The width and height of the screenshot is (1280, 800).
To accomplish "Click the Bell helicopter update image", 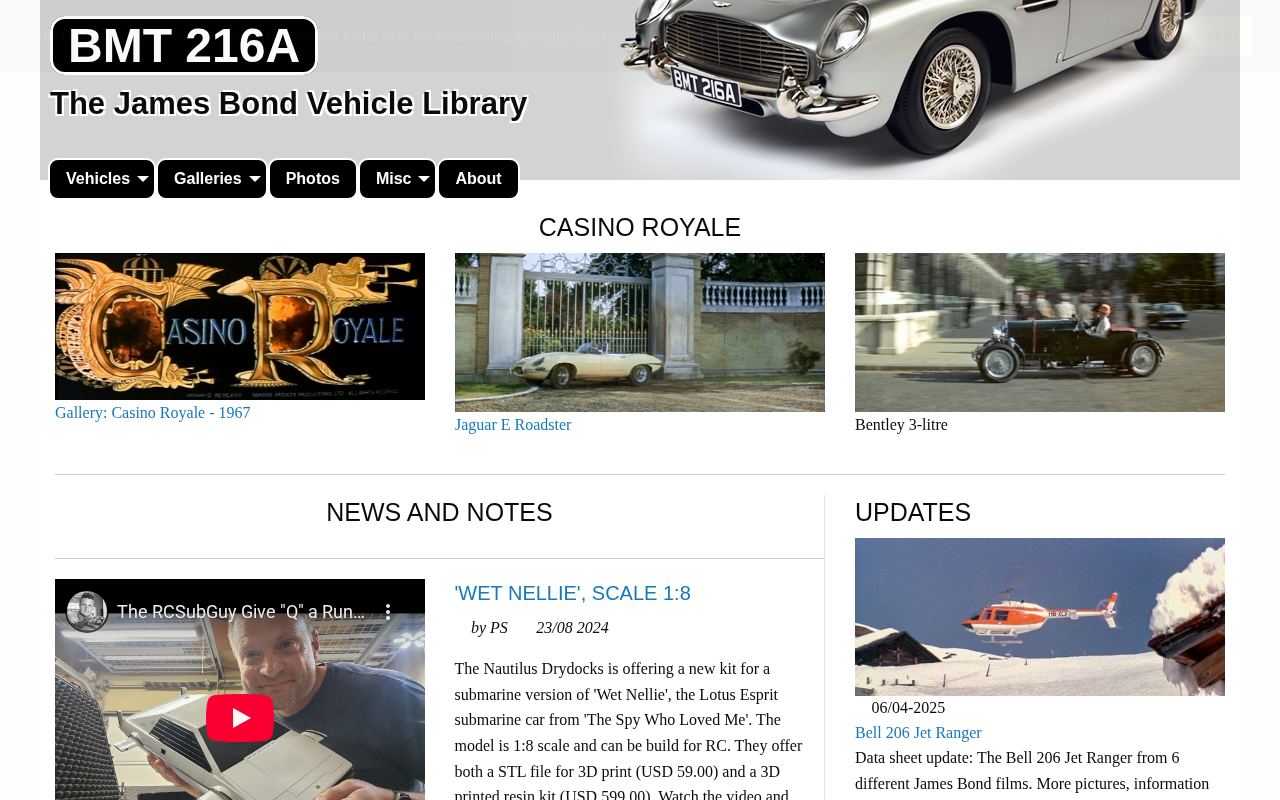I will (x=1040, y=617).
